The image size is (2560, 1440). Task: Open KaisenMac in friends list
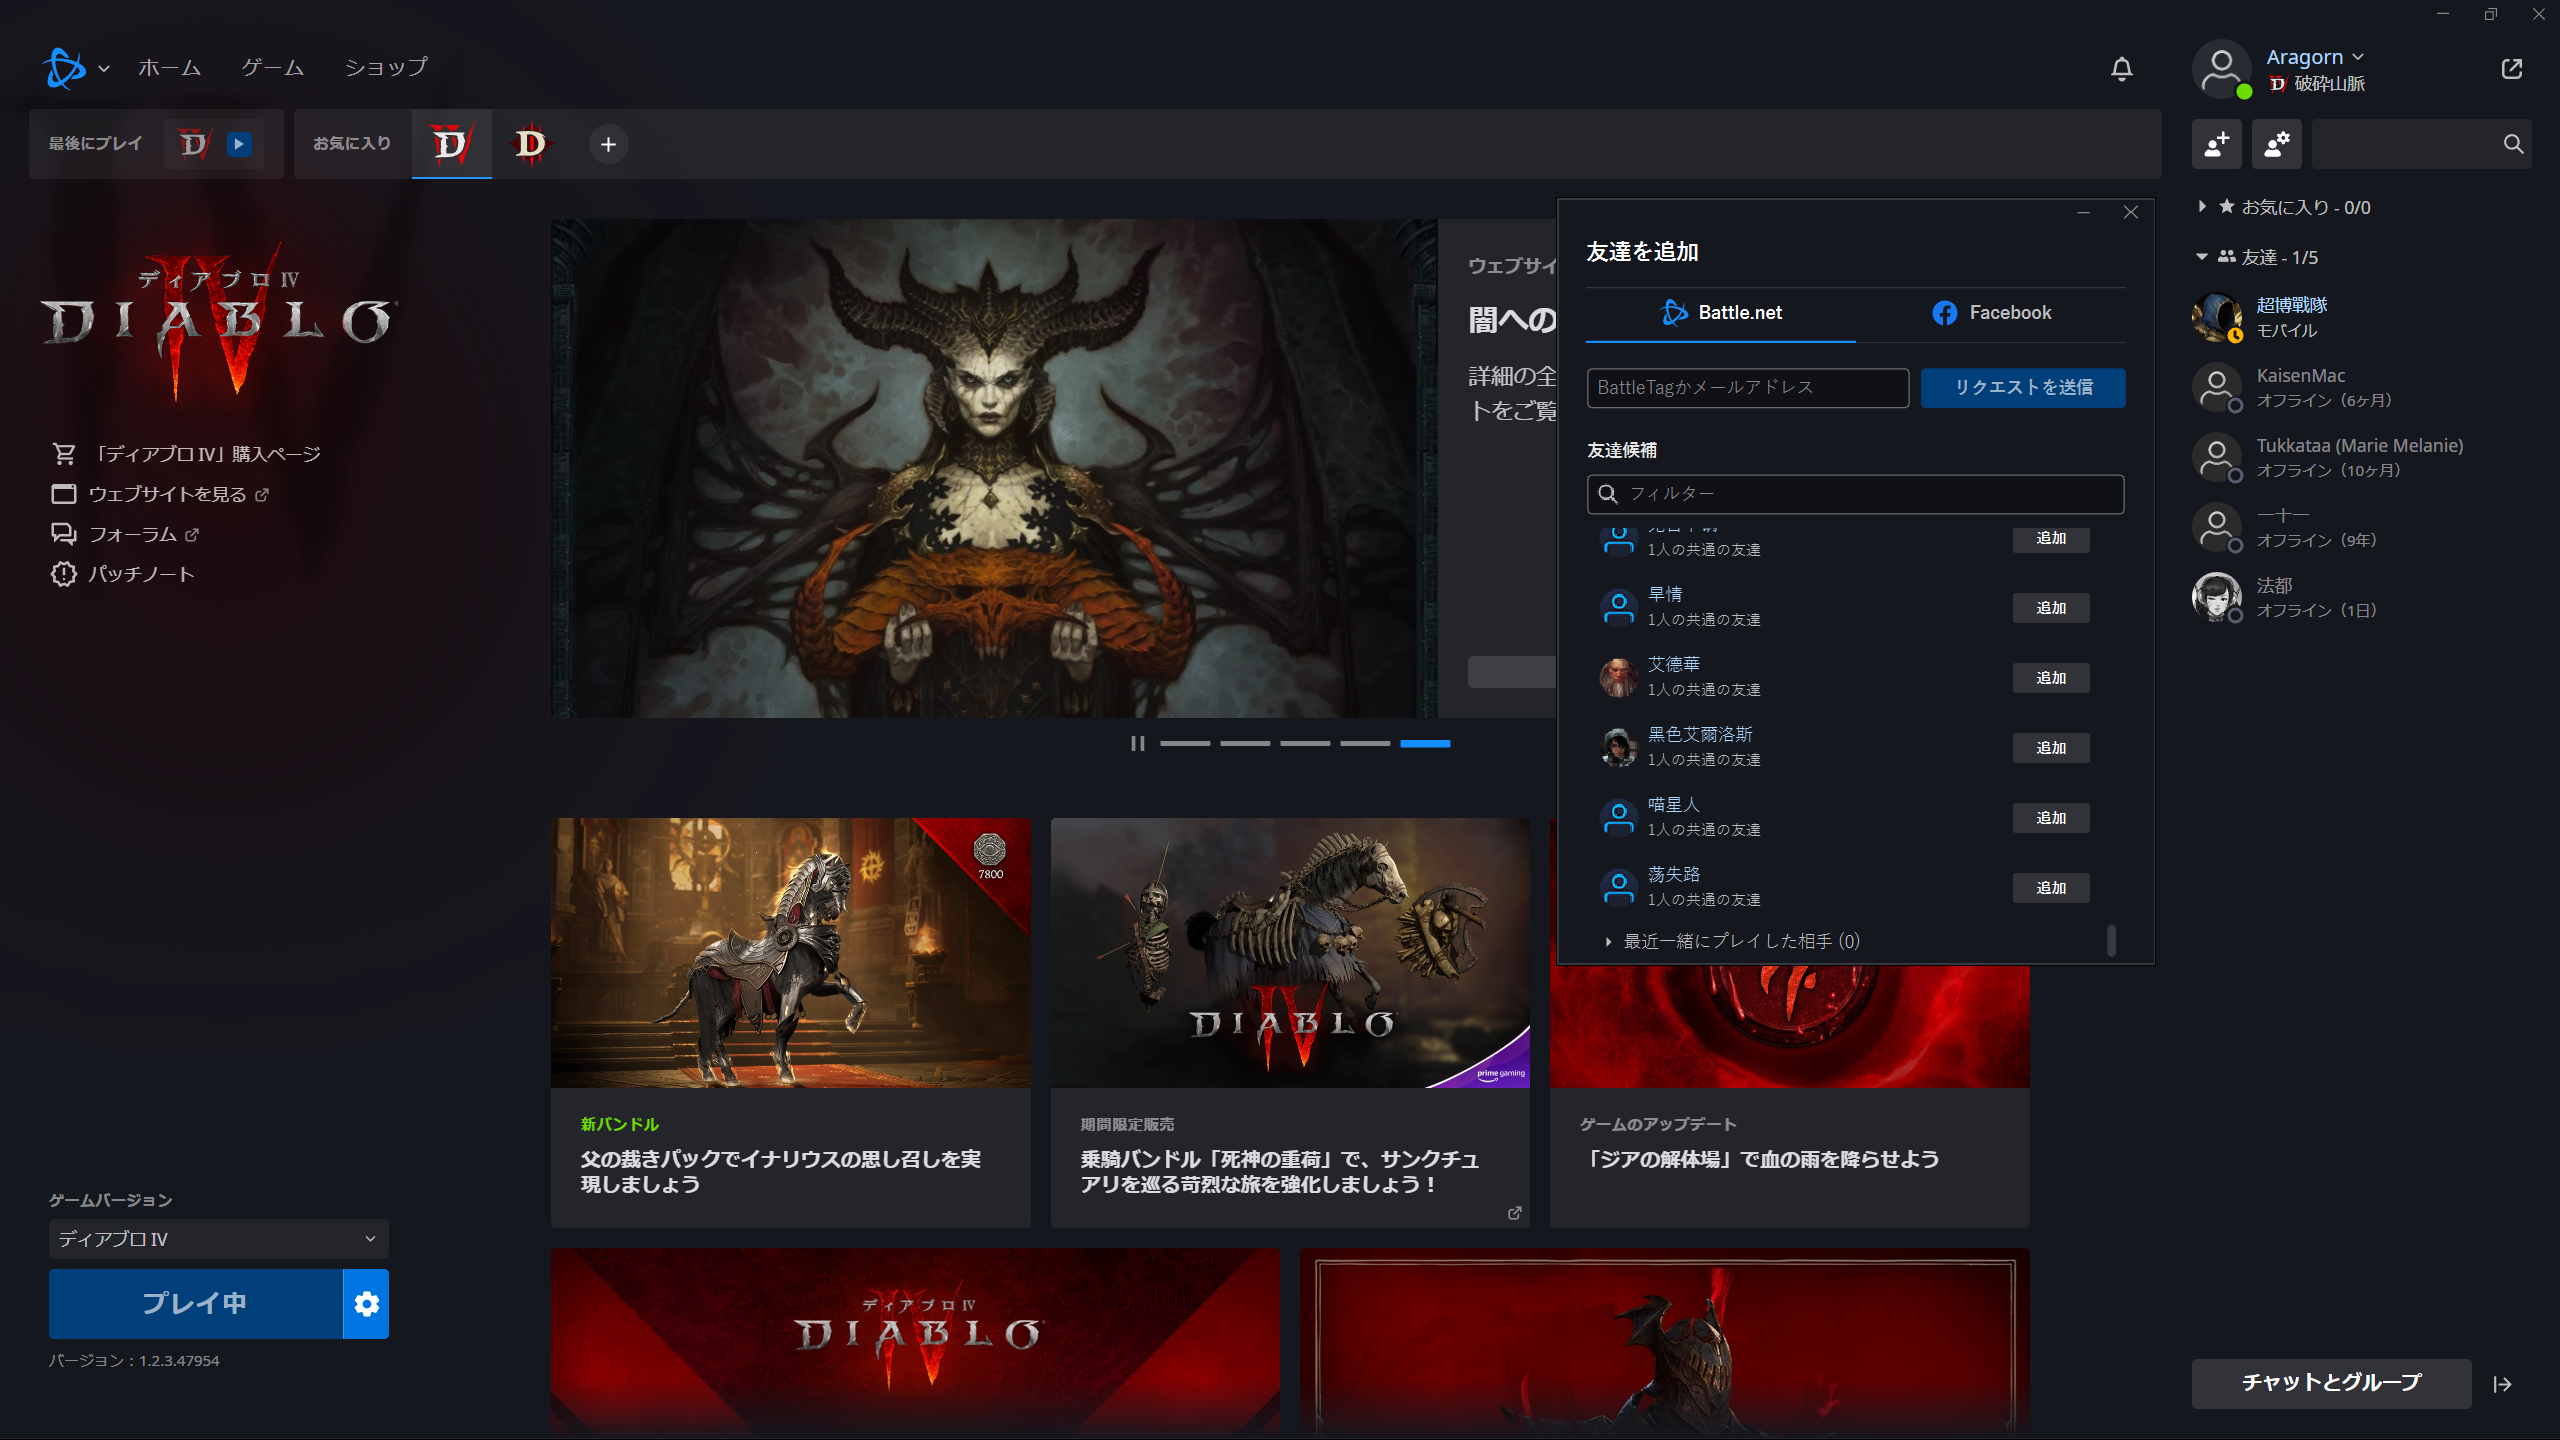pos(2360,387)
